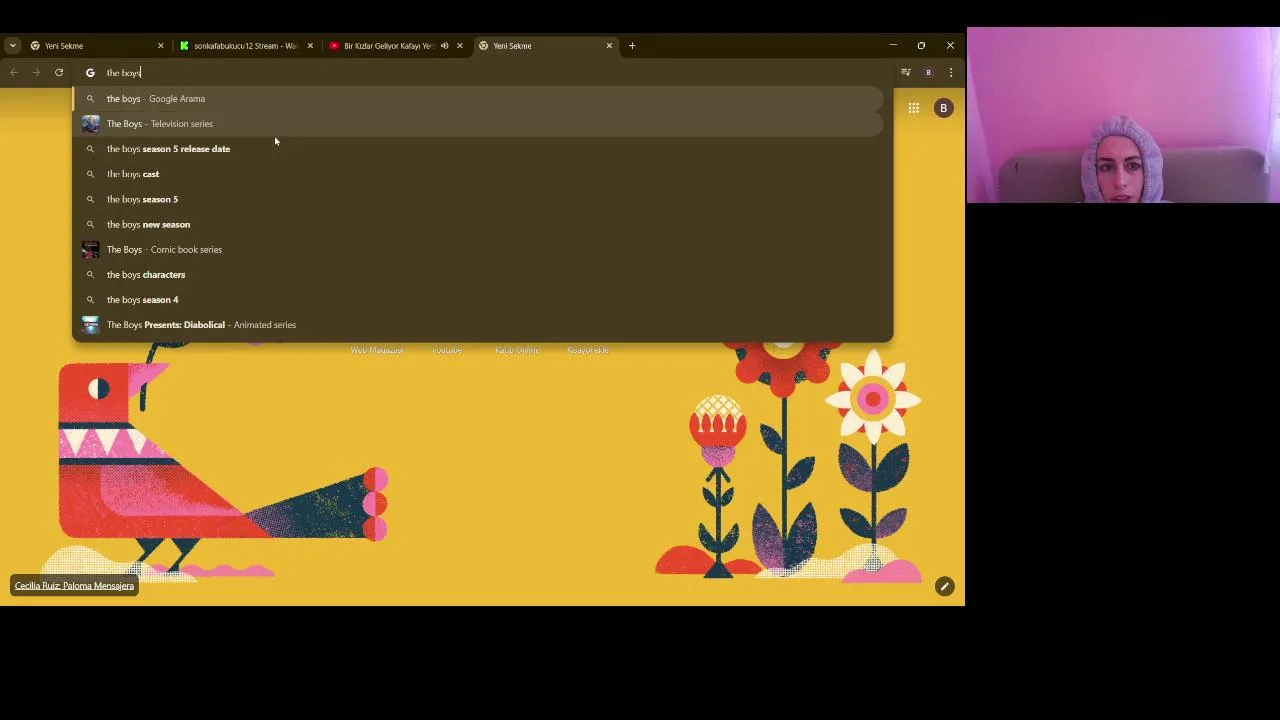
Task: Click the Google icon in address bar
Action: [90, 72]
